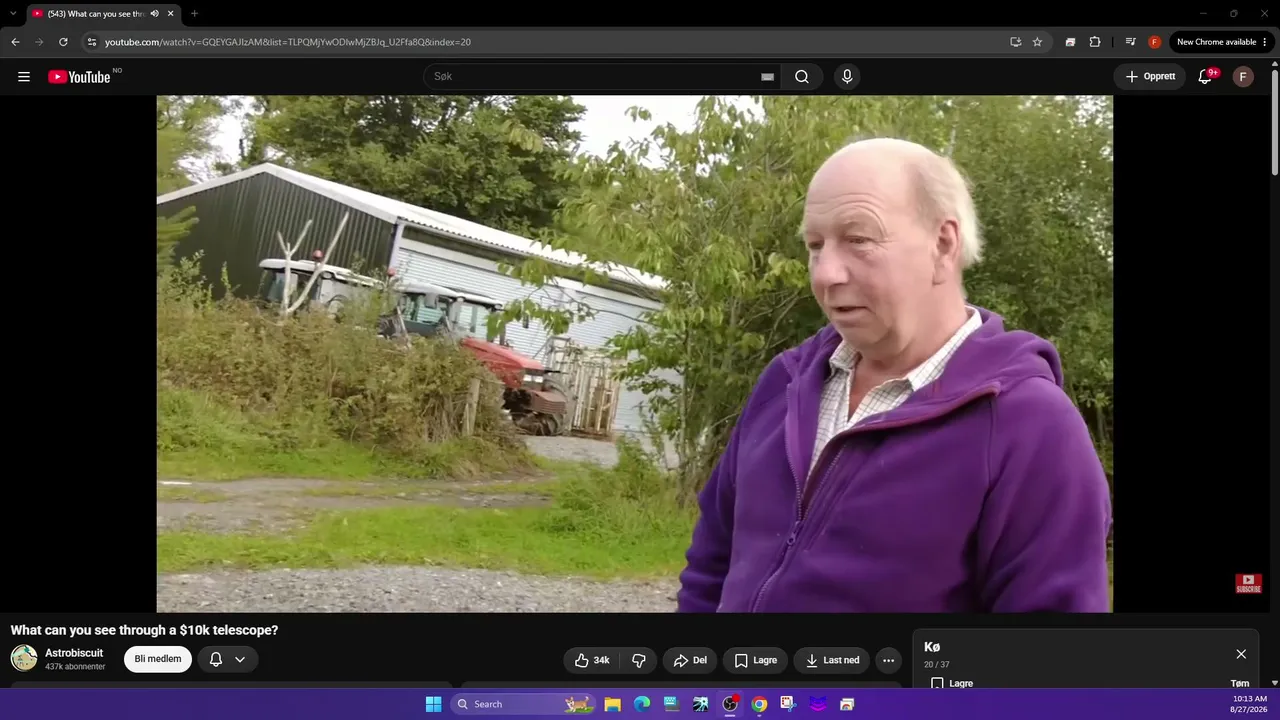Image resolution: width=1280 pixels, height=720 pixels.
Task: Bookmark this page with the star
Action: 1037,42
